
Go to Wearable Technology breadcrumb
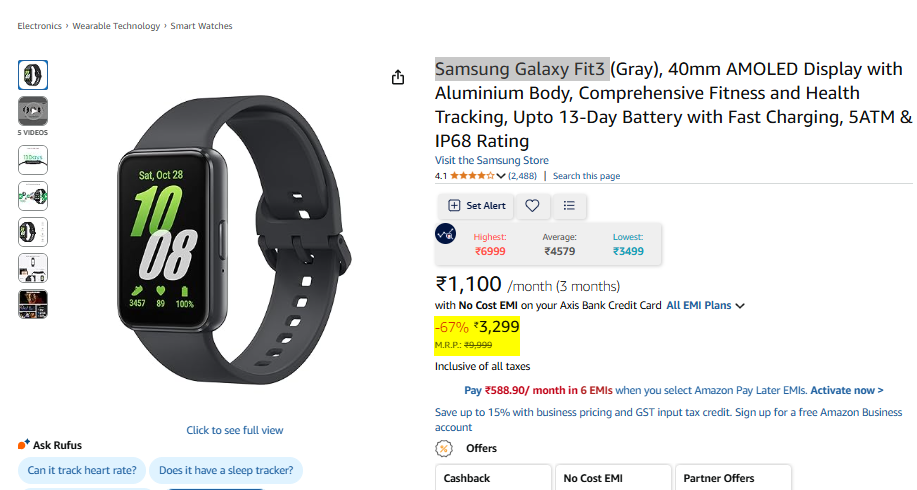(116, 26)
